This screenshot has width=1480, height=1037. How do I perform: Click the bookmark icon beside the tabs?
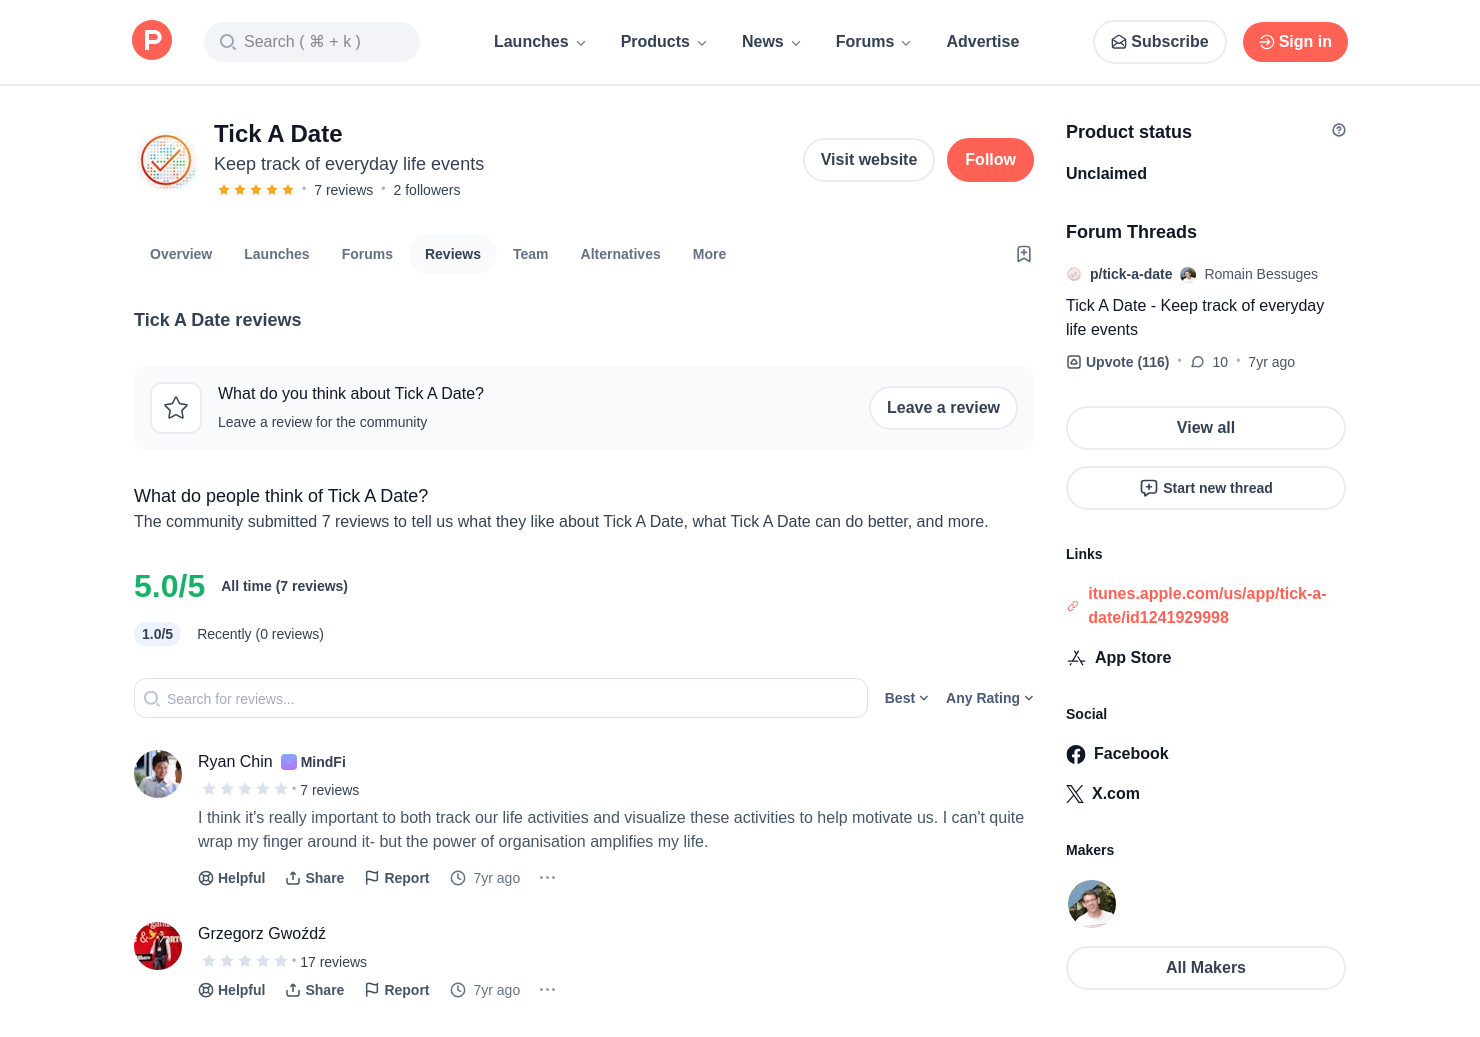point(1024,254)
